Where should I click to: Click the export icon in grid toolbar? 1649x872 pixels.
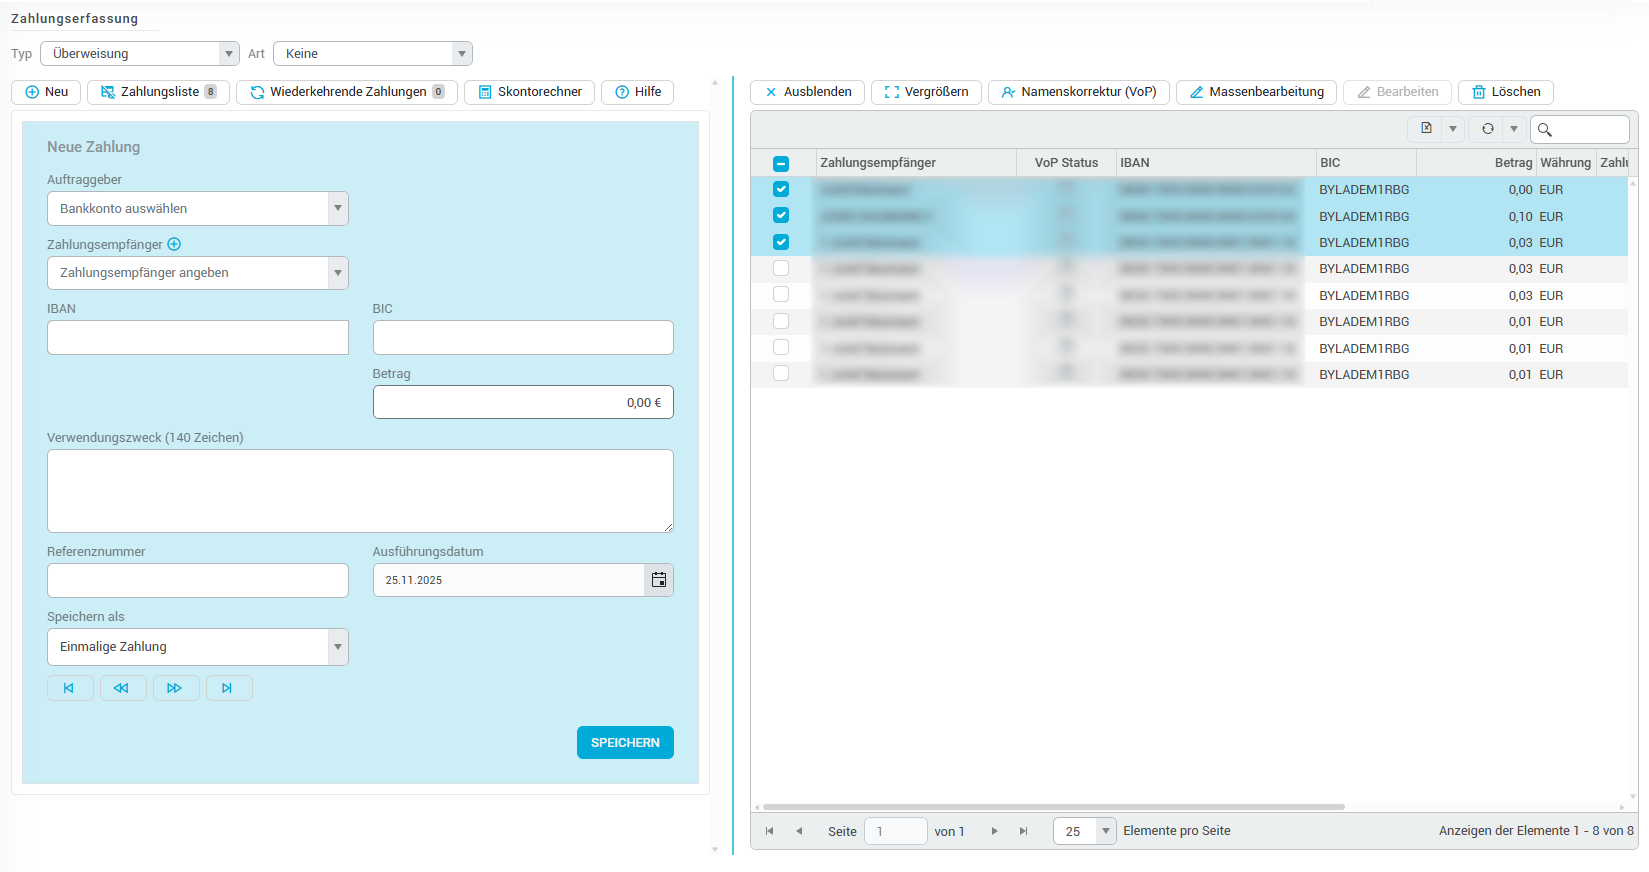point(1426,128)
